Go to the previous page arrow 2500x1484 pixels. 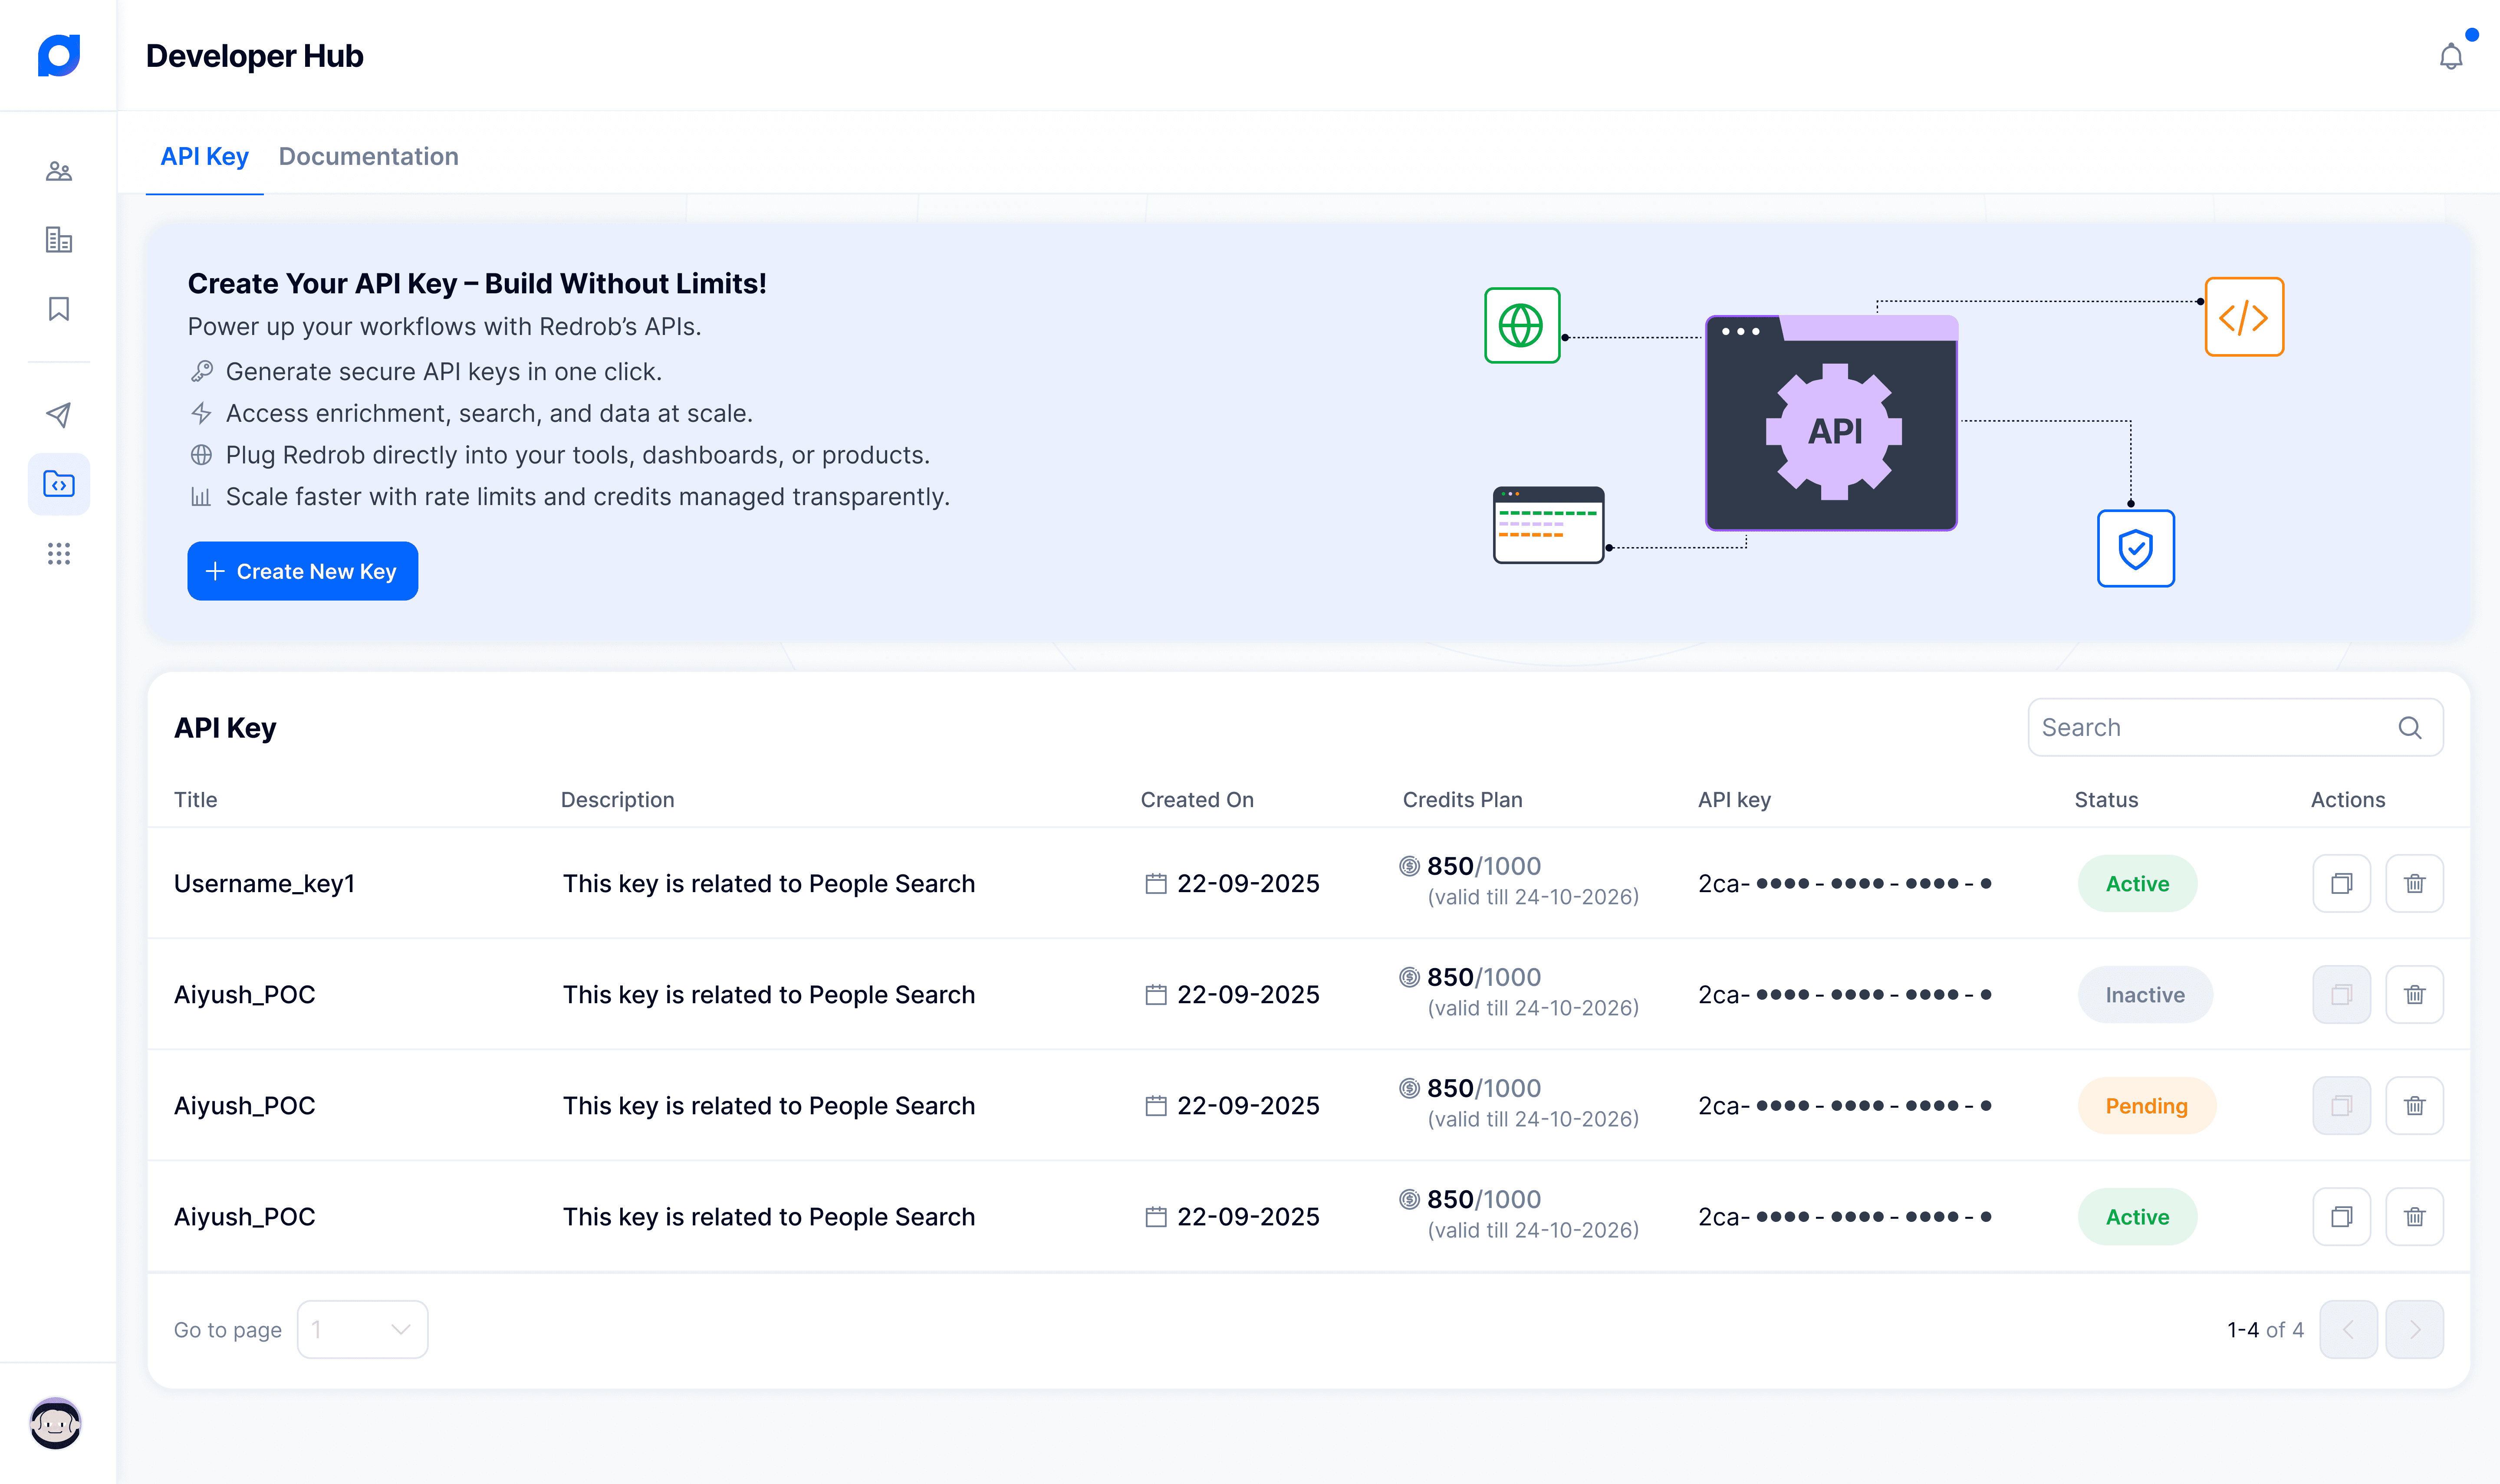click(x=2348, y=1329)
